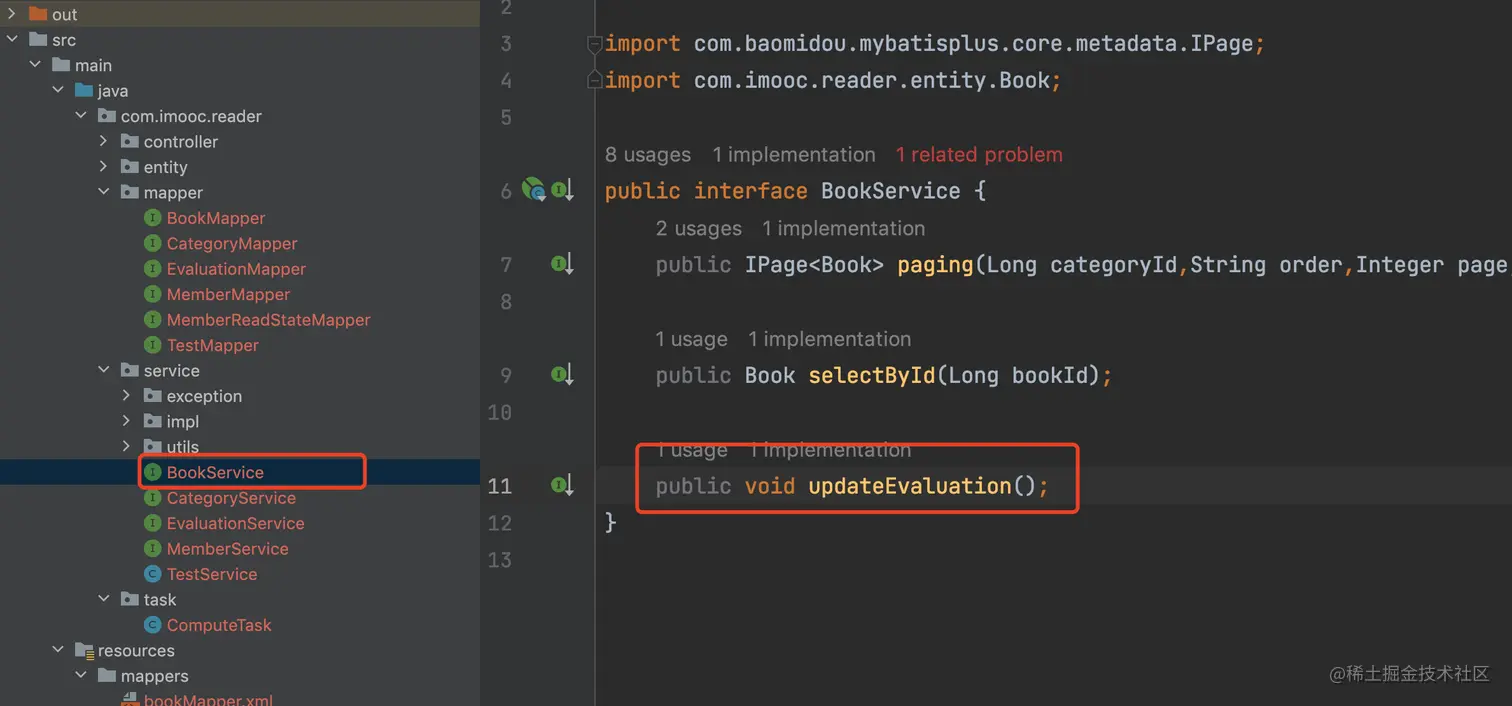Click BookMapper's interface icon

click(x=153, y=218)
